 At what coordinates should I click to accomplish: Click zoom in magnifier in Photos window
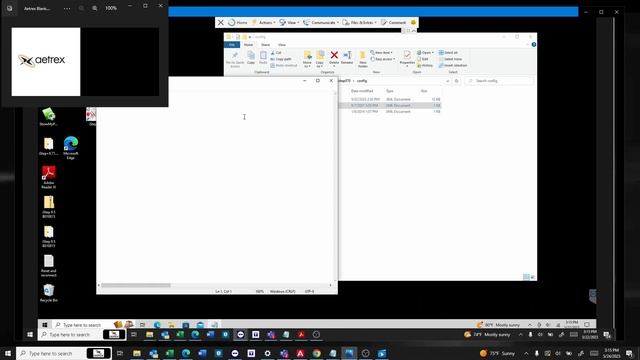tap(95, 8)
